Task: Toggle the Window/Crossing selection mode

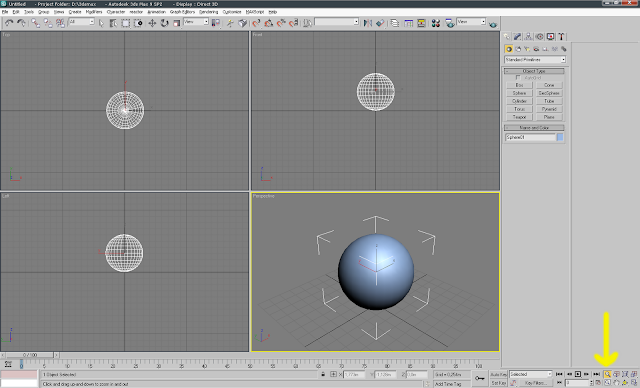Action: [x=138, y=23]
